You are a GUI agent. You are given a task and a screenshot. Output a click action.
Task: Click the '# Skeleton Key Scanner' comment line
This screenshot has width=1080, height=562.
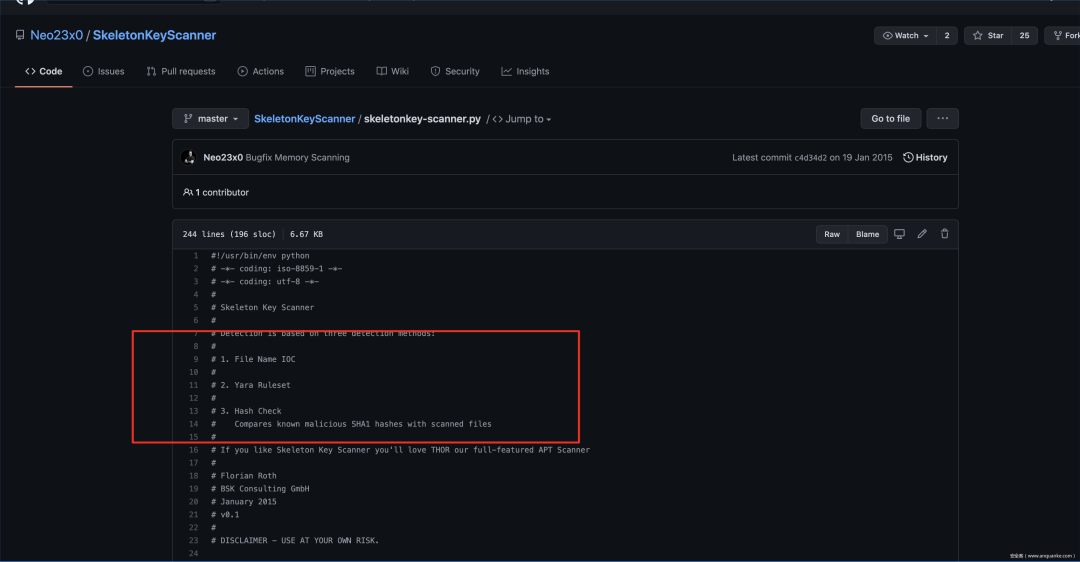click(262, 308)
